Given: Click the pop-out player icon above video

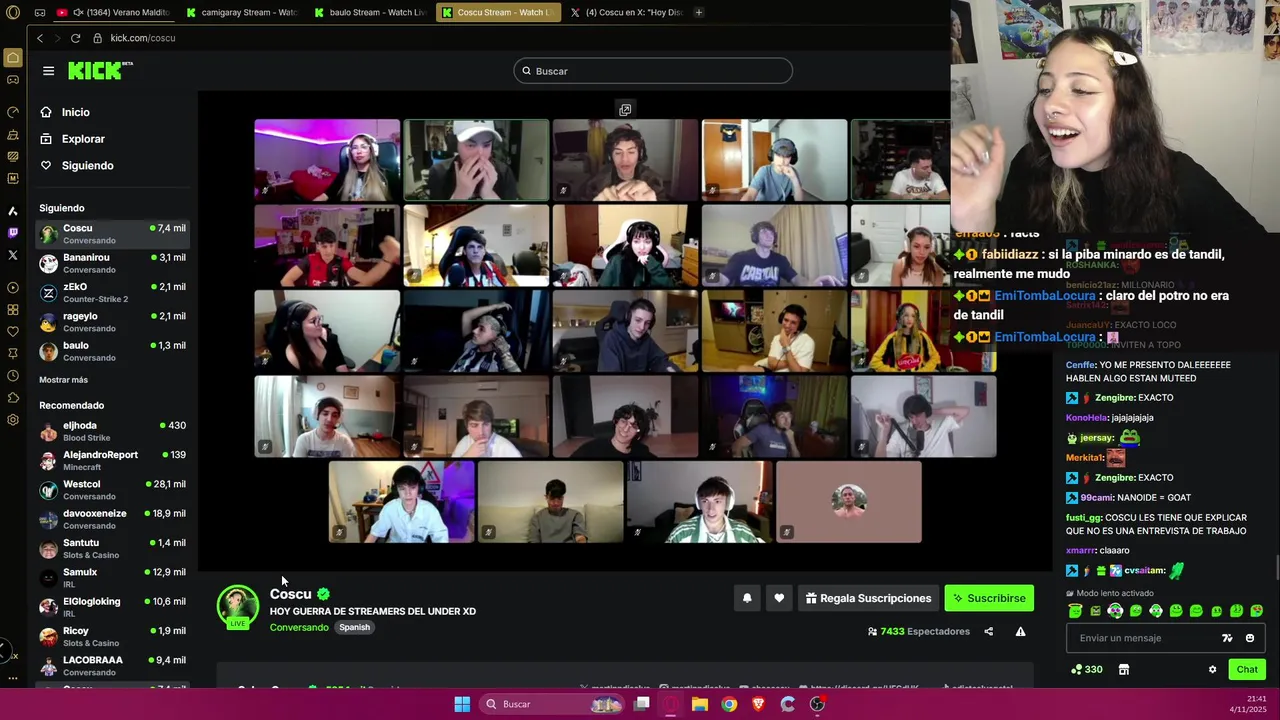Looking at the screenshot, I should pyautogui.click(x=625, y=109).
